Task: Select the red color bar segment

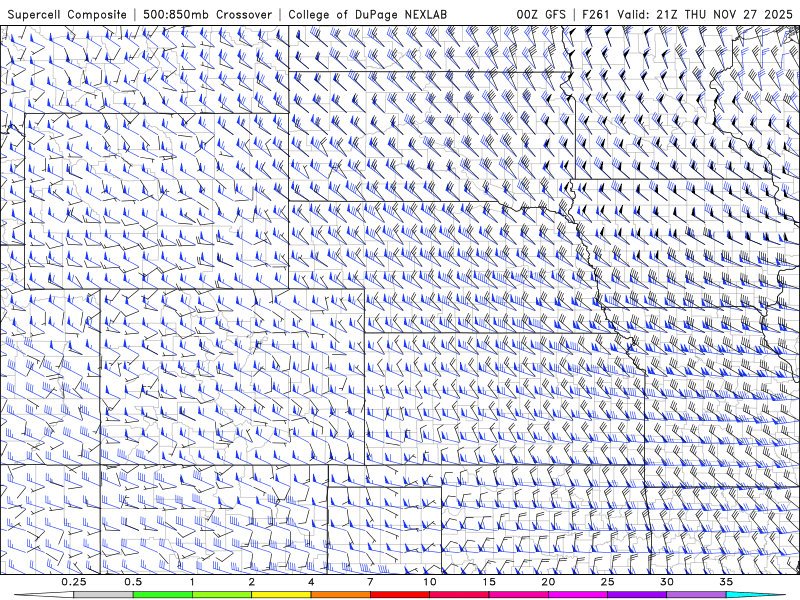Action: (399, 595)
